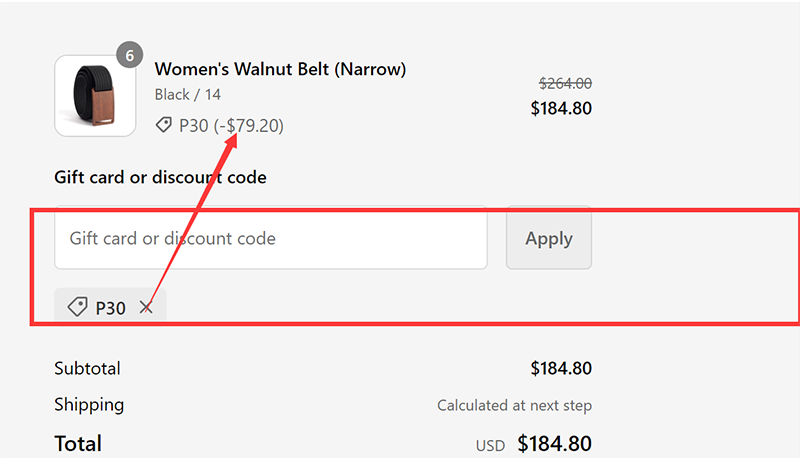
Task: Click the crossed-out $264.00 original price
Action: [x=565, y=84]
